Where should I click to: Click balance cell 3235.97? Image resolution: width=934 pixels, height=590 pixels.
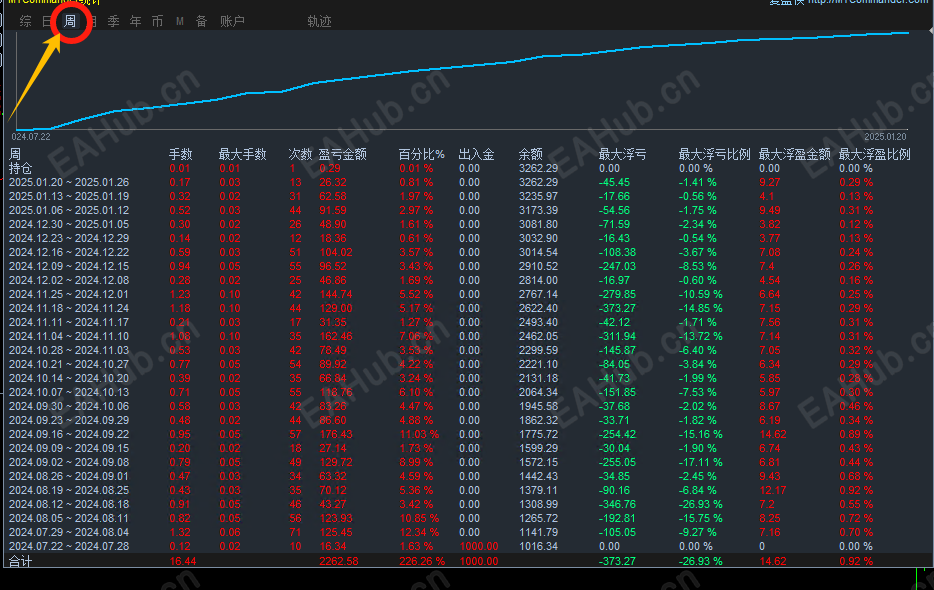tap(538, 197)
